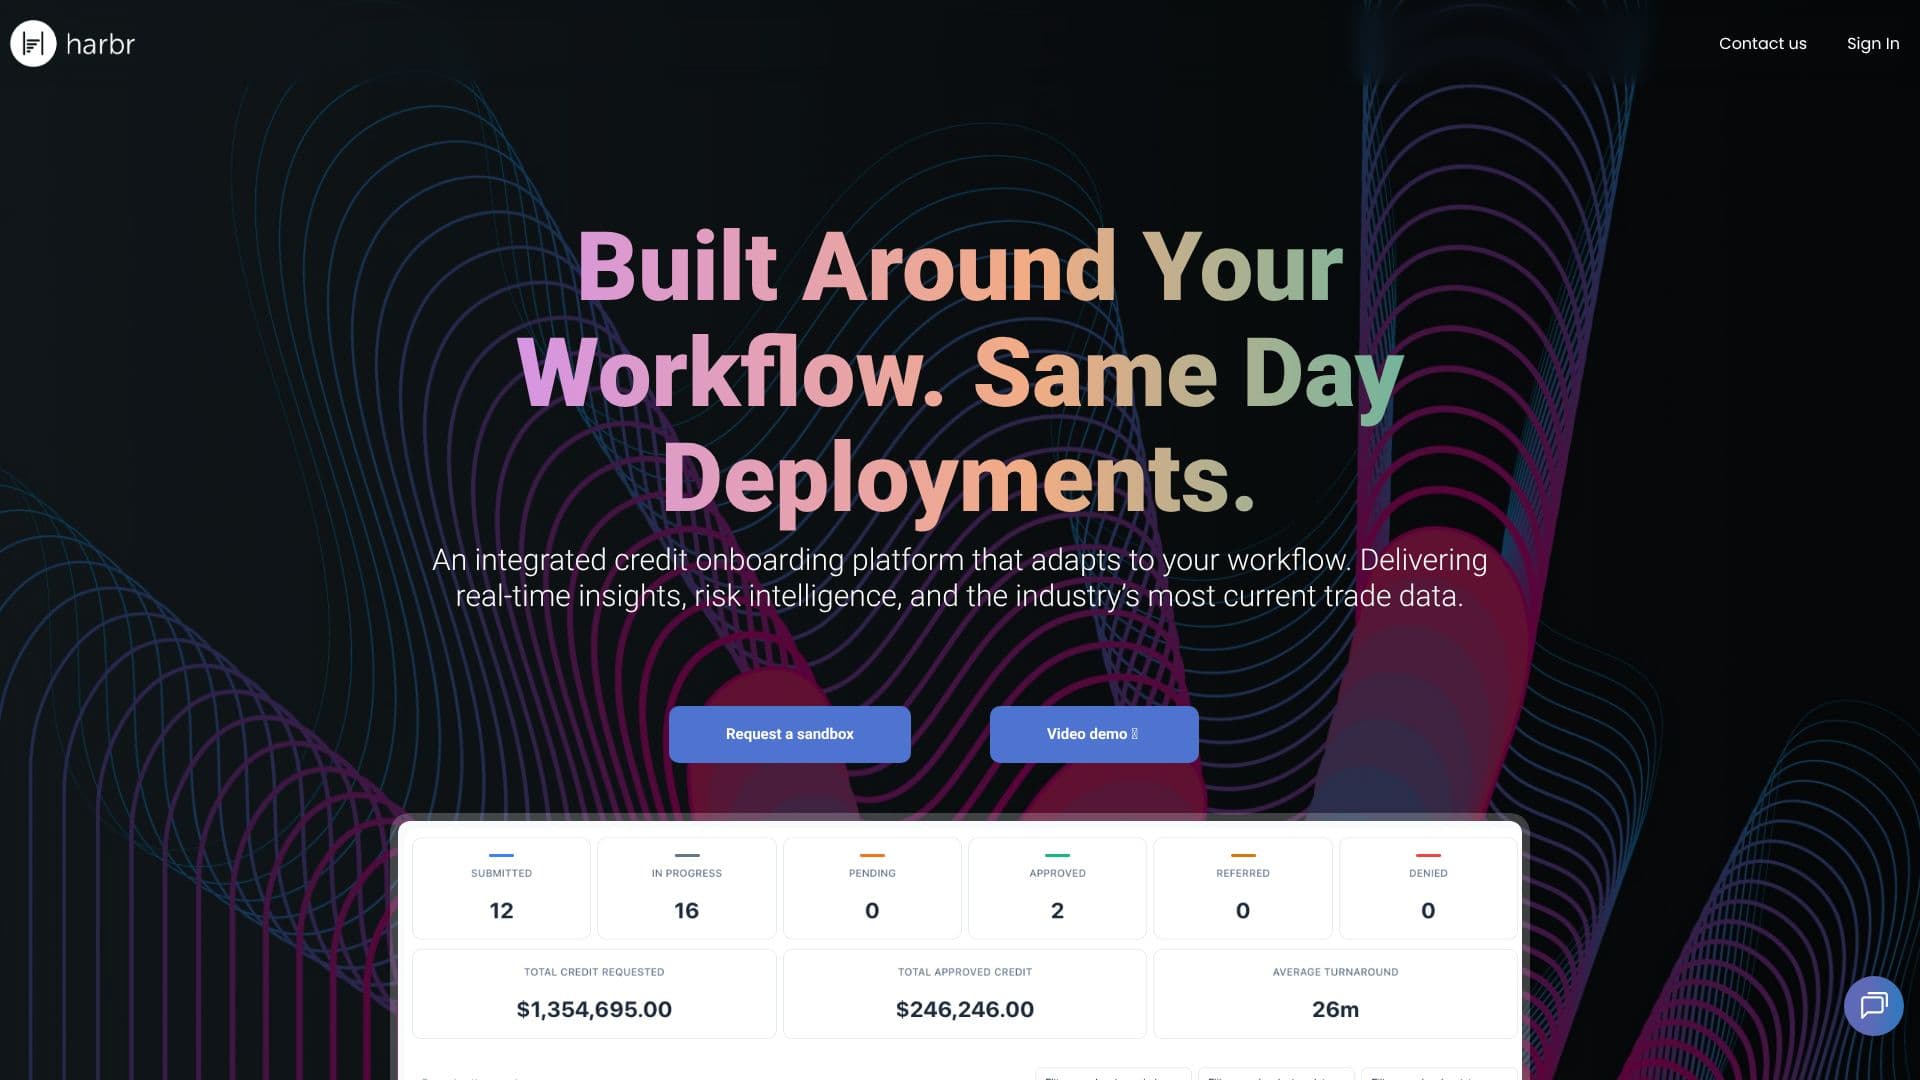Image resolution: width=1920 pixels, height=1080 pixels.
Task: Open the Video demo button
Action: click(1093, 734)
